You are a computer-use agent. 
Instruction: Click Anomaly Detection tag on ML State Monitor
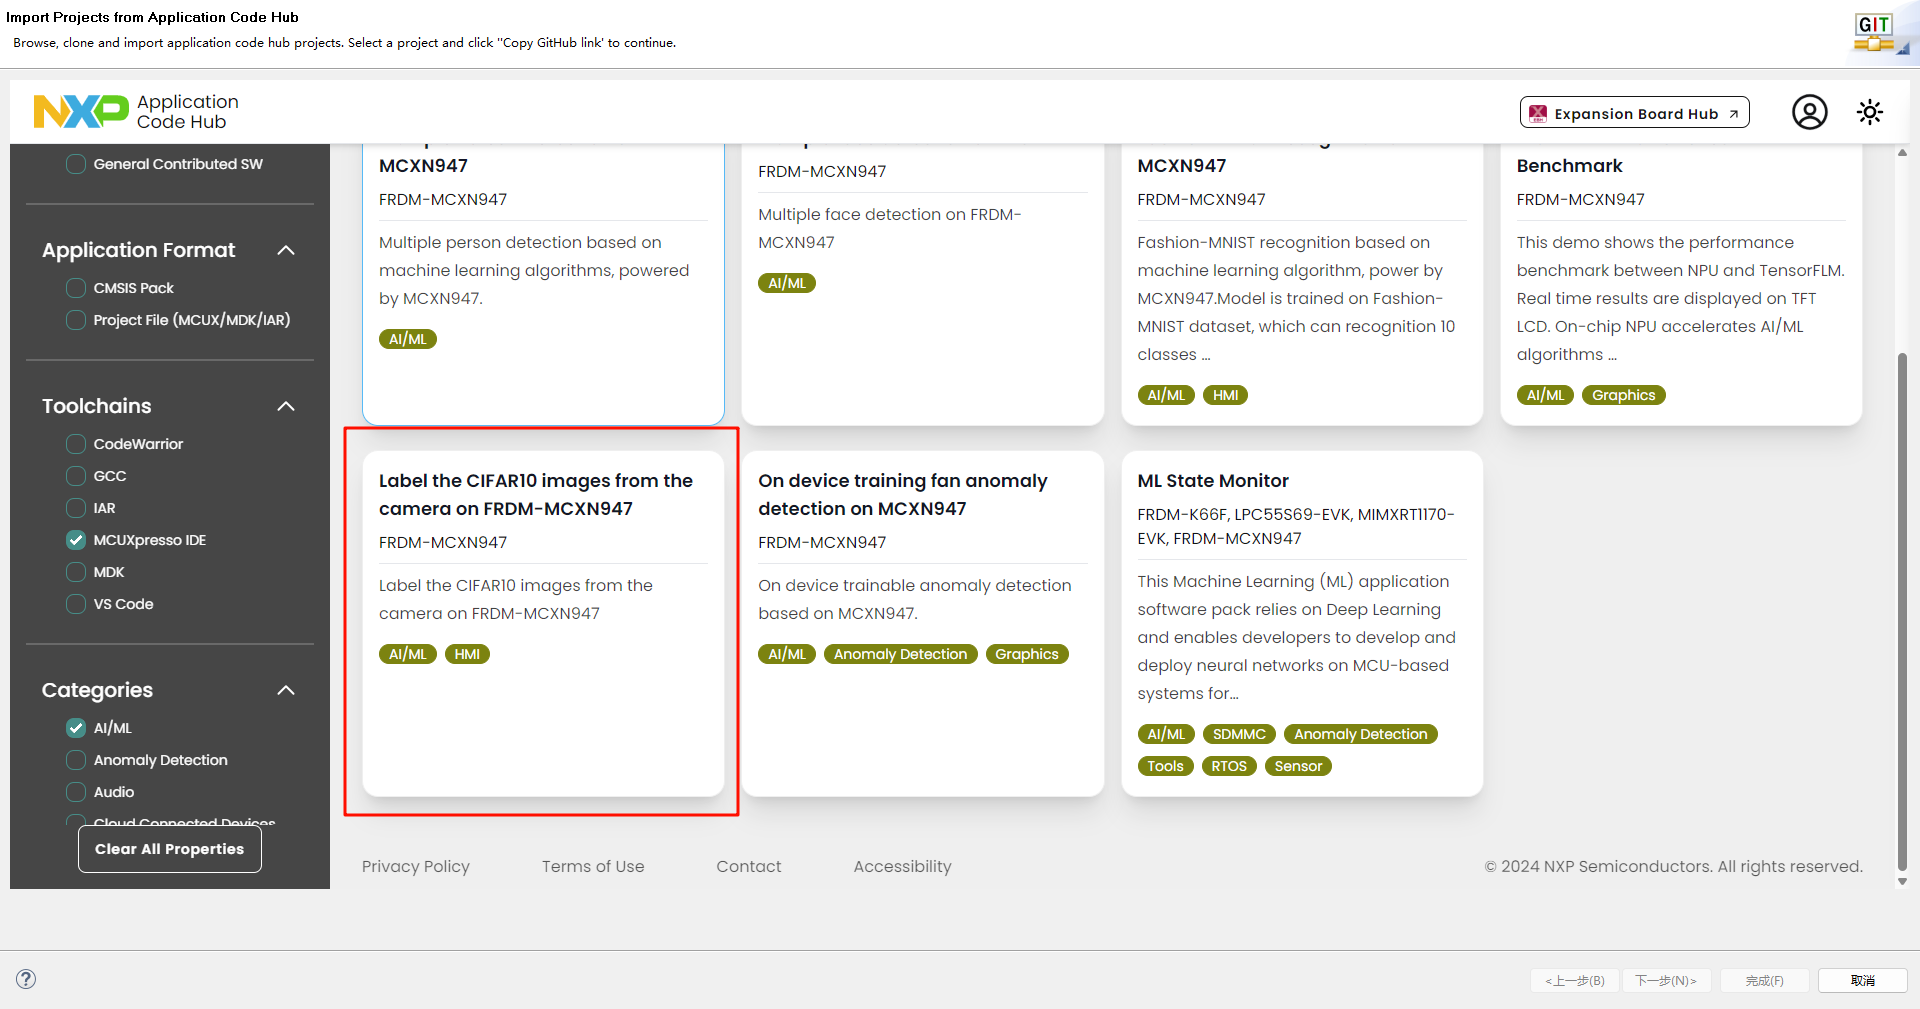1360,734
